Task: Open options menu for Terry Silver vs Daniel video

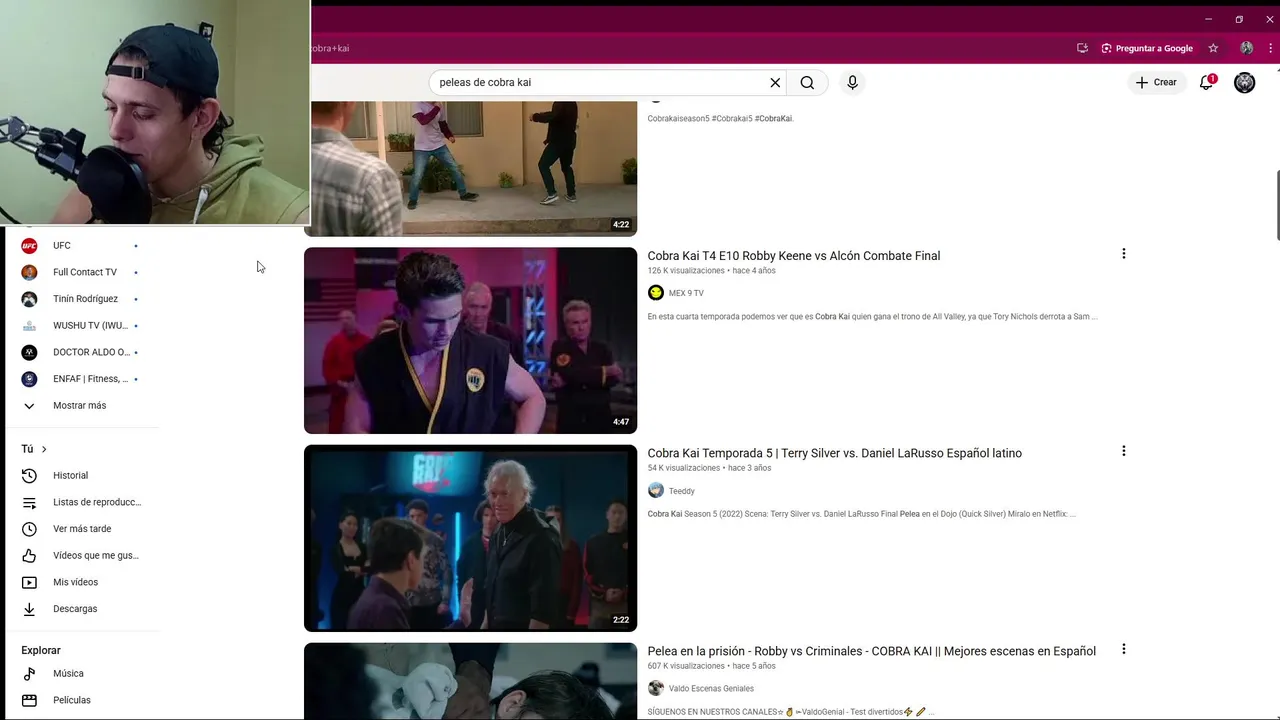Action: (1123, 451)
